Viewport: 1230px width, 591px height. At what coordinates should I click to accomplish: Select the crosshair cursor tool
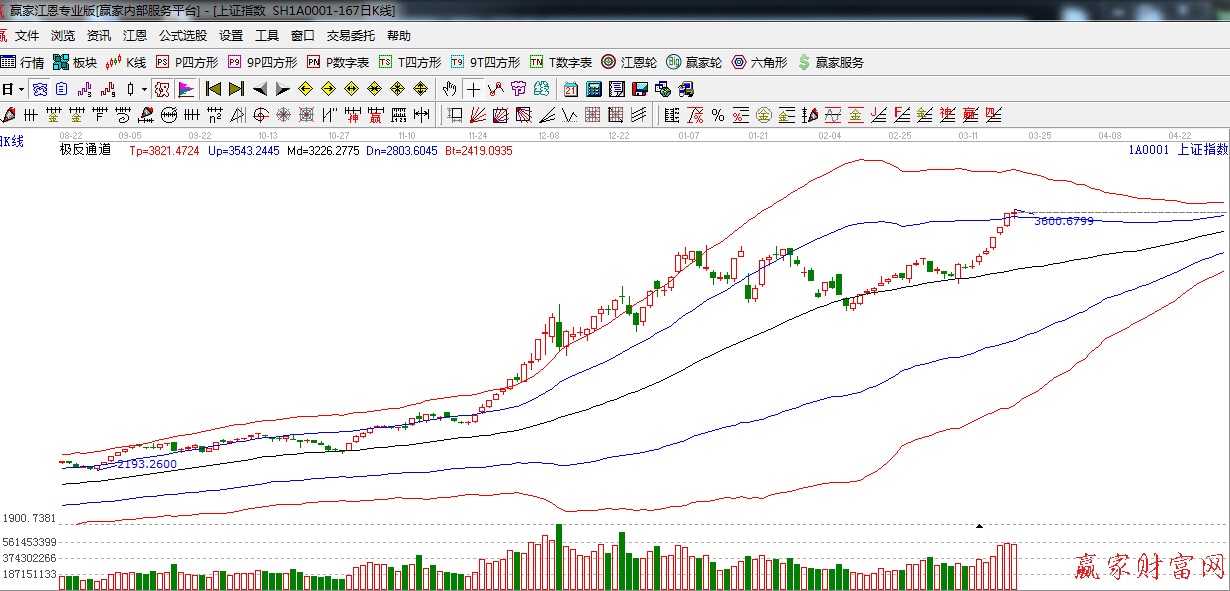(x=473, y=89)
